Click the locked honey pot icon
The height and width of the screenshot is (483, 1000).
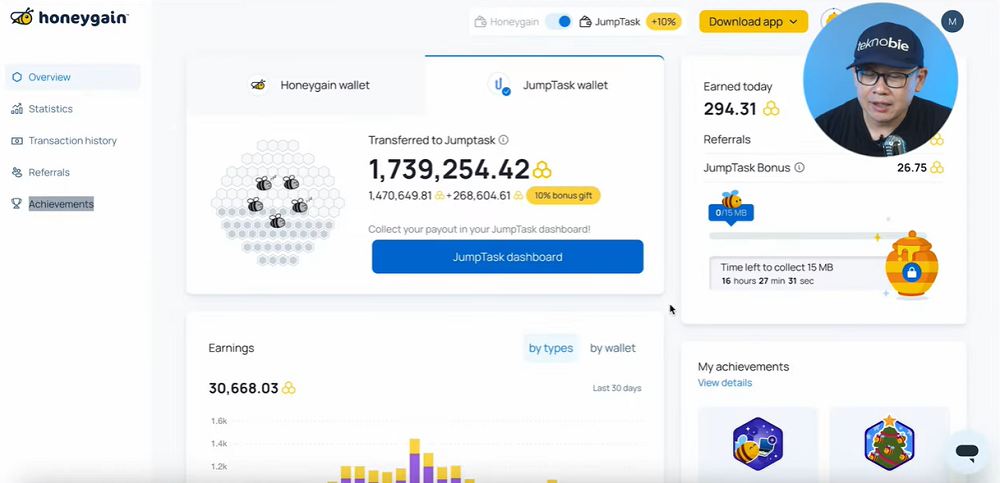[911, 264]
